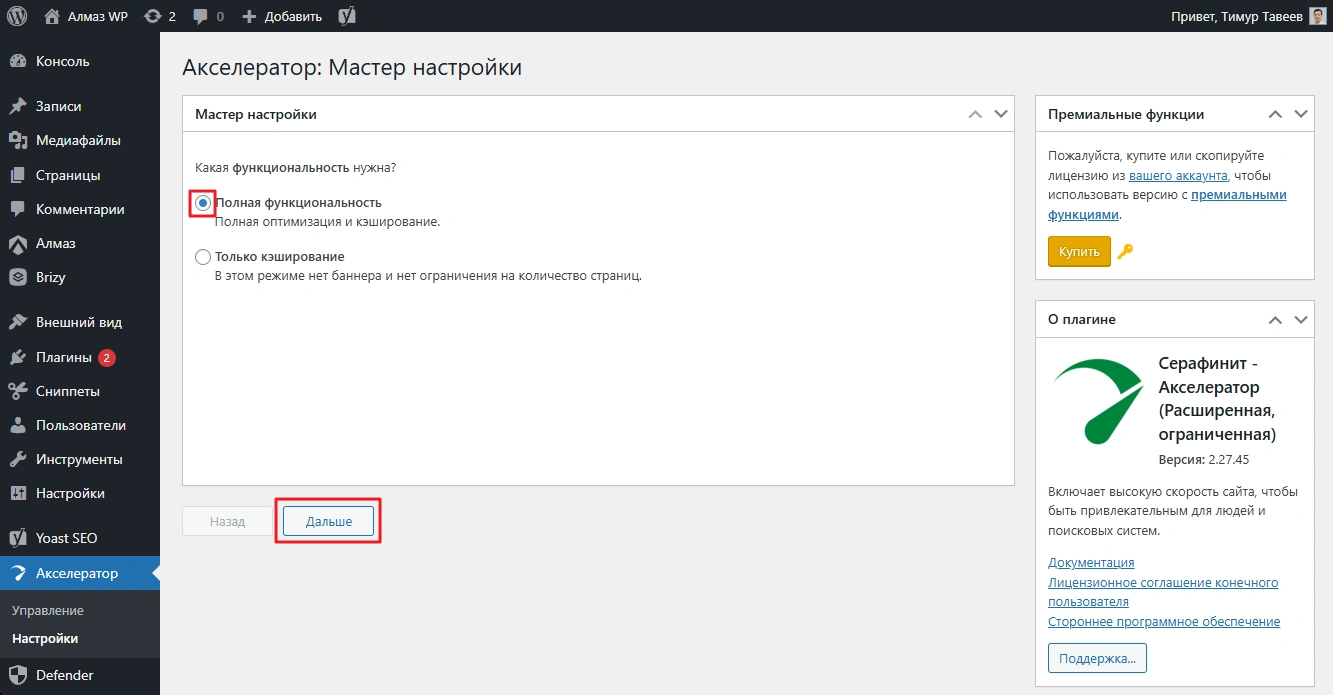The width and height of the screenshot is (1333, 695).
Task: Select the Полная функциональность radio option
Action: coord(203,203)
